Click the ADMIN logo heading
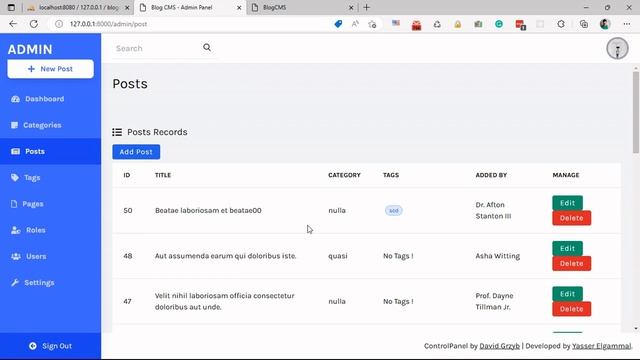The image size is (640, 360). pyautogui.click(x=30, y=49)
